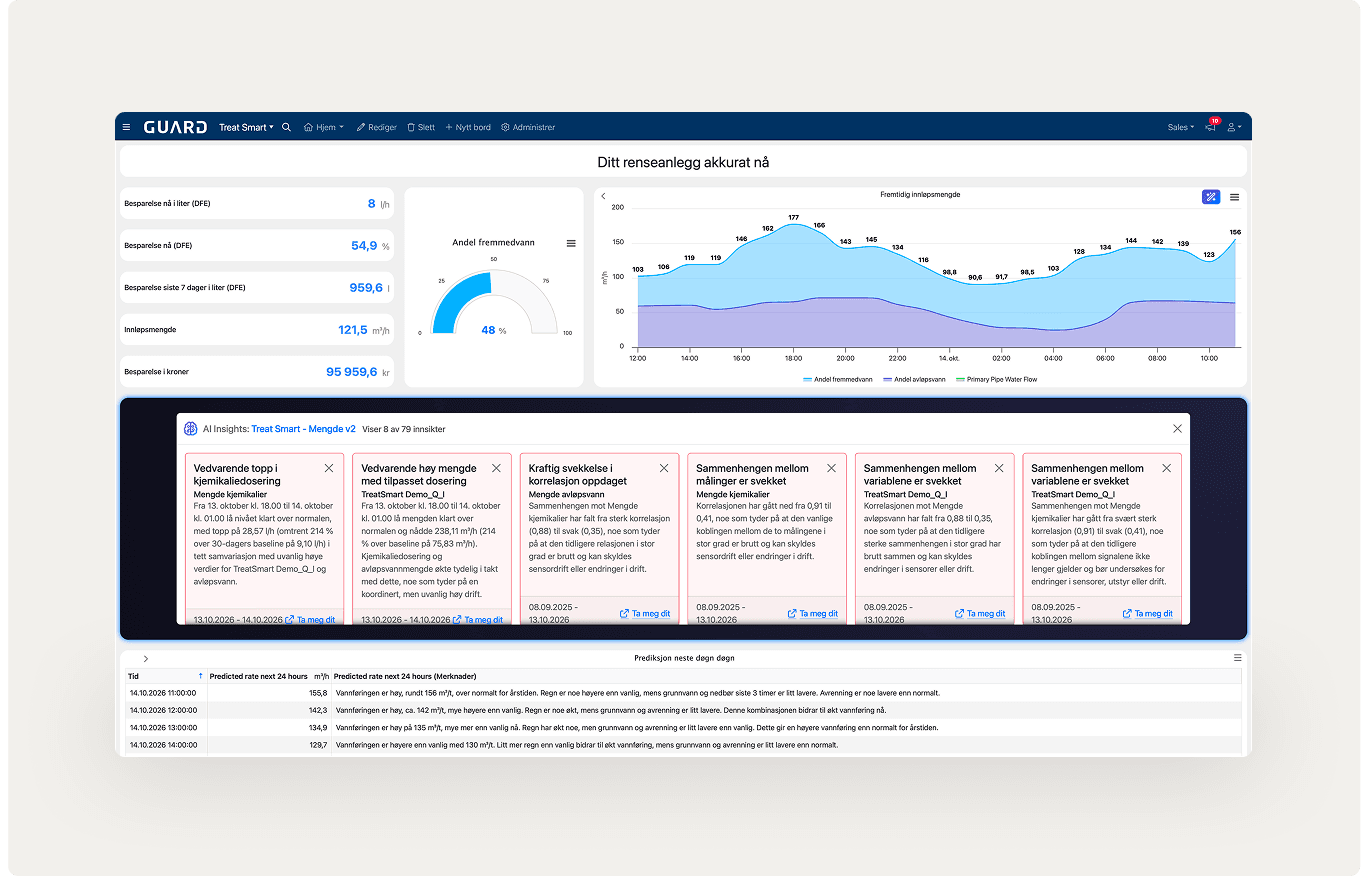Click the Innløpsmengde 121,5 value
Screen dimensions: 1369x876
[x=352, y=329]
